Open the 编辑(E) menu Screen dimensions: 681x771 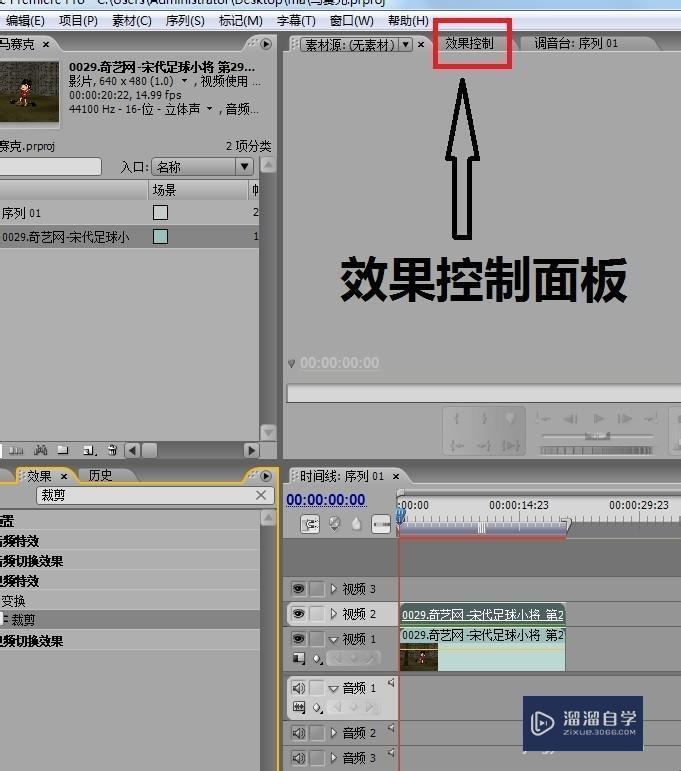point(25,21)
